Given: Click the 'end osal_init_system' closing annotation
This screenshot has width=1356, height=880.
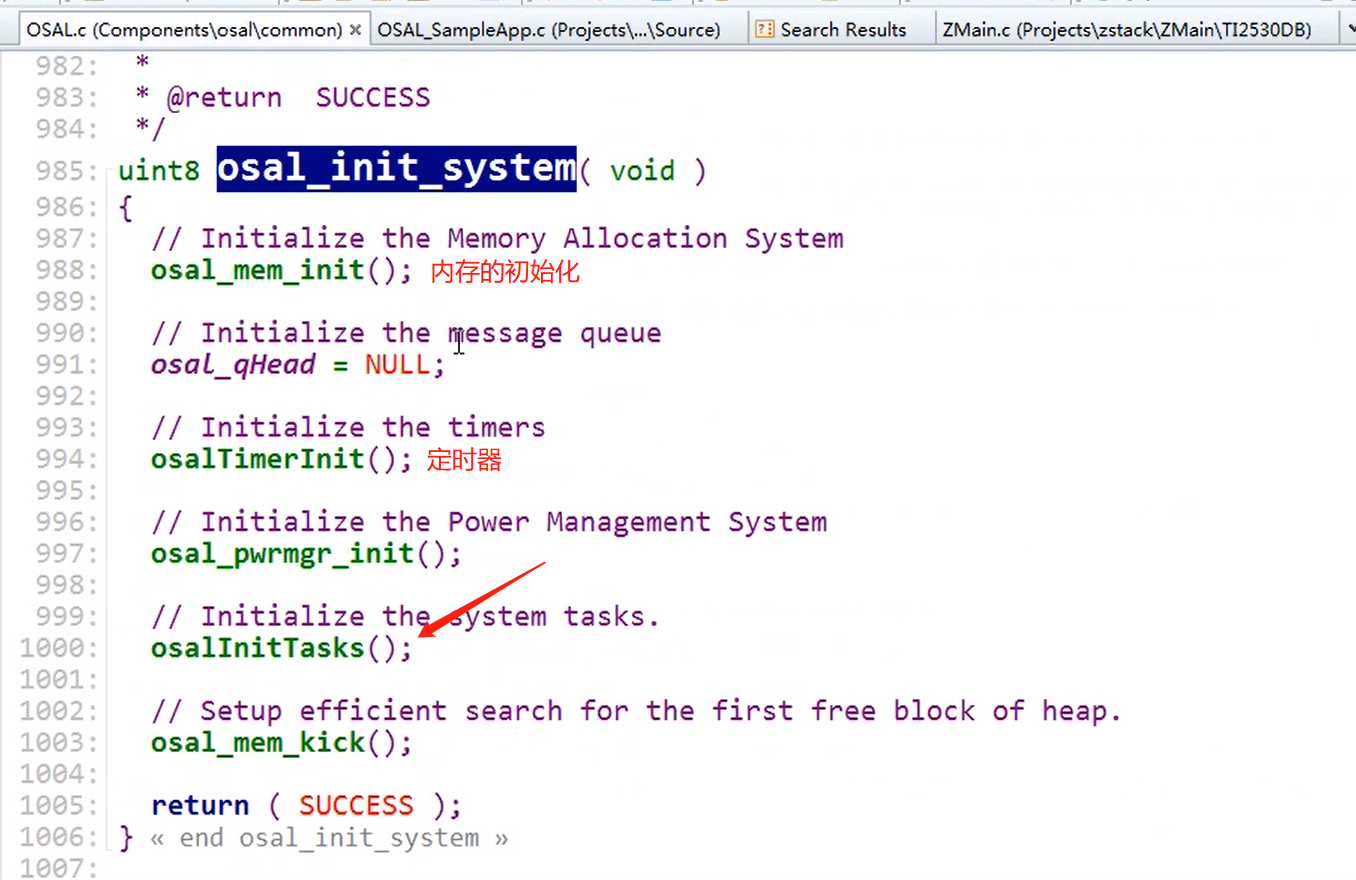Looking at the screenshot, I should click(329, 838).
